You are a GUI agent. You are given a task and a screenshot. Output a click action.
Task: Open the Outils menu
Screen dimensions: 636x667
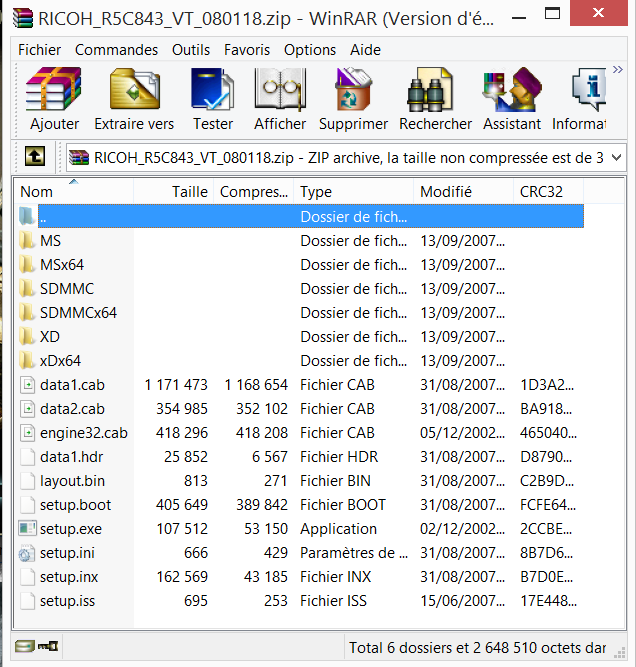191,50
